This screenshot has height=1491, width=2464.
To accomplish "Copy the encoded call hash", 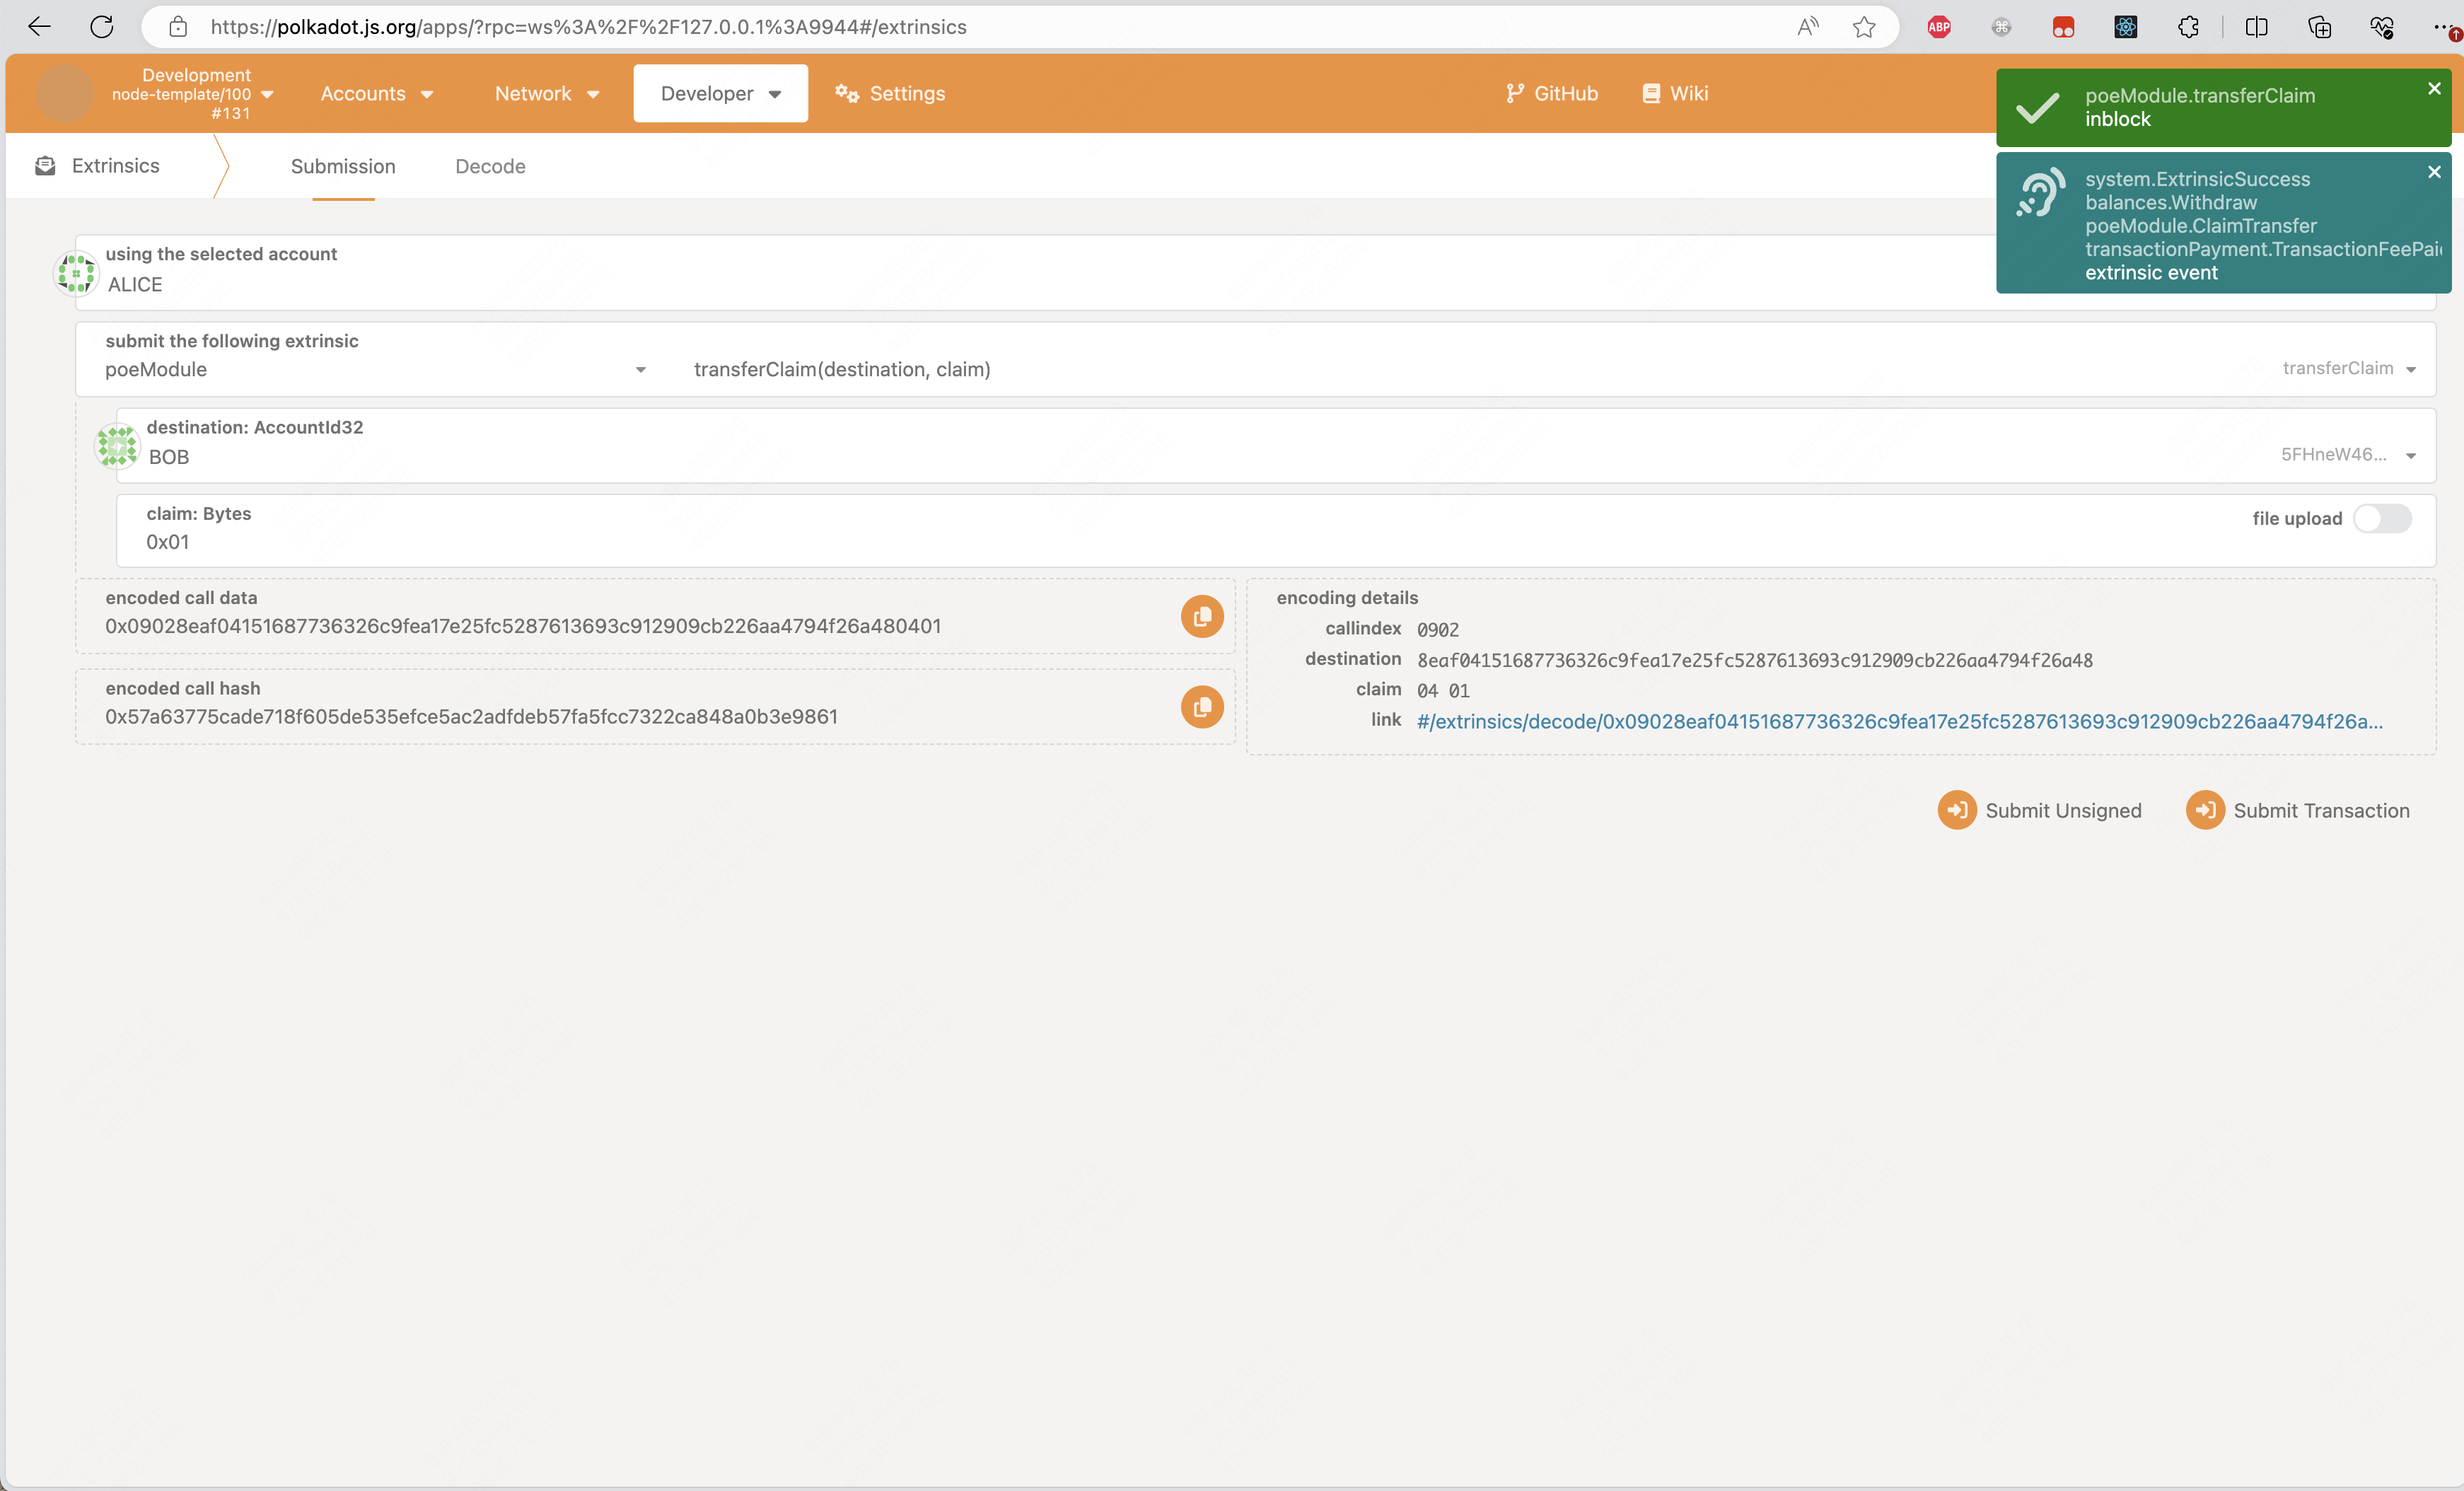I will point(1202,707).
